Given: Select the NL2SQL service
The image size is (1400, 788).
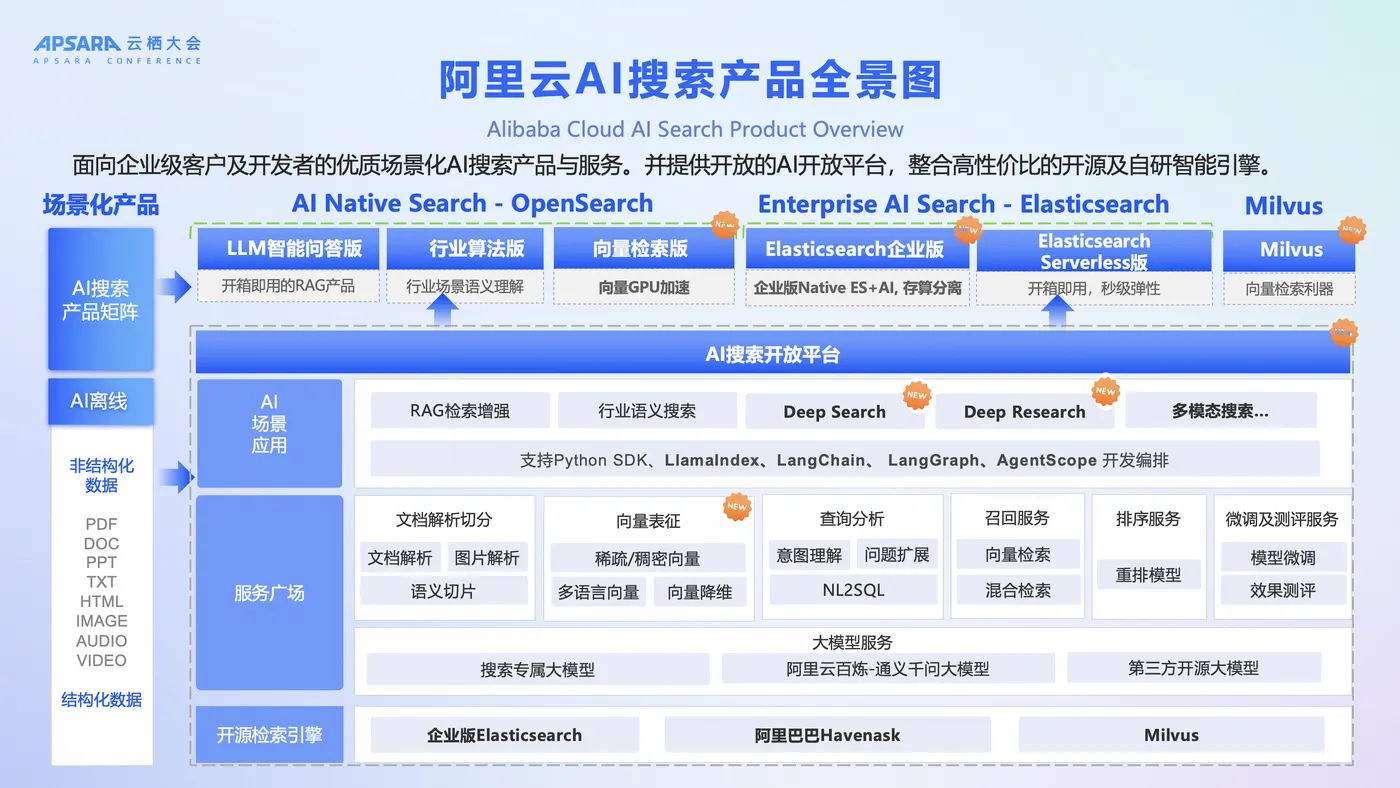Looking at the screenshot, I should 853,590.
